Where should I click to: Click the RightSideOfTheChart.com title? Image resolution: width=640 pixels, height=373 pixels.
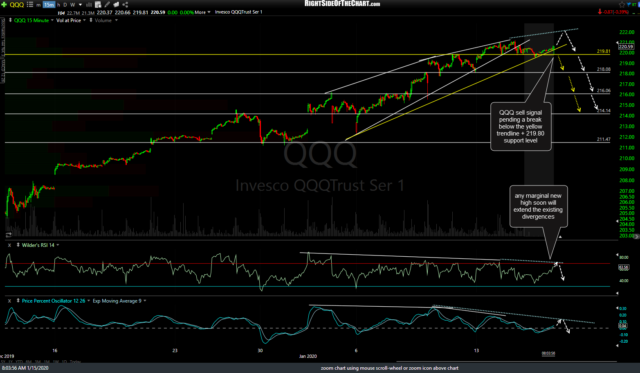[342, 4]
